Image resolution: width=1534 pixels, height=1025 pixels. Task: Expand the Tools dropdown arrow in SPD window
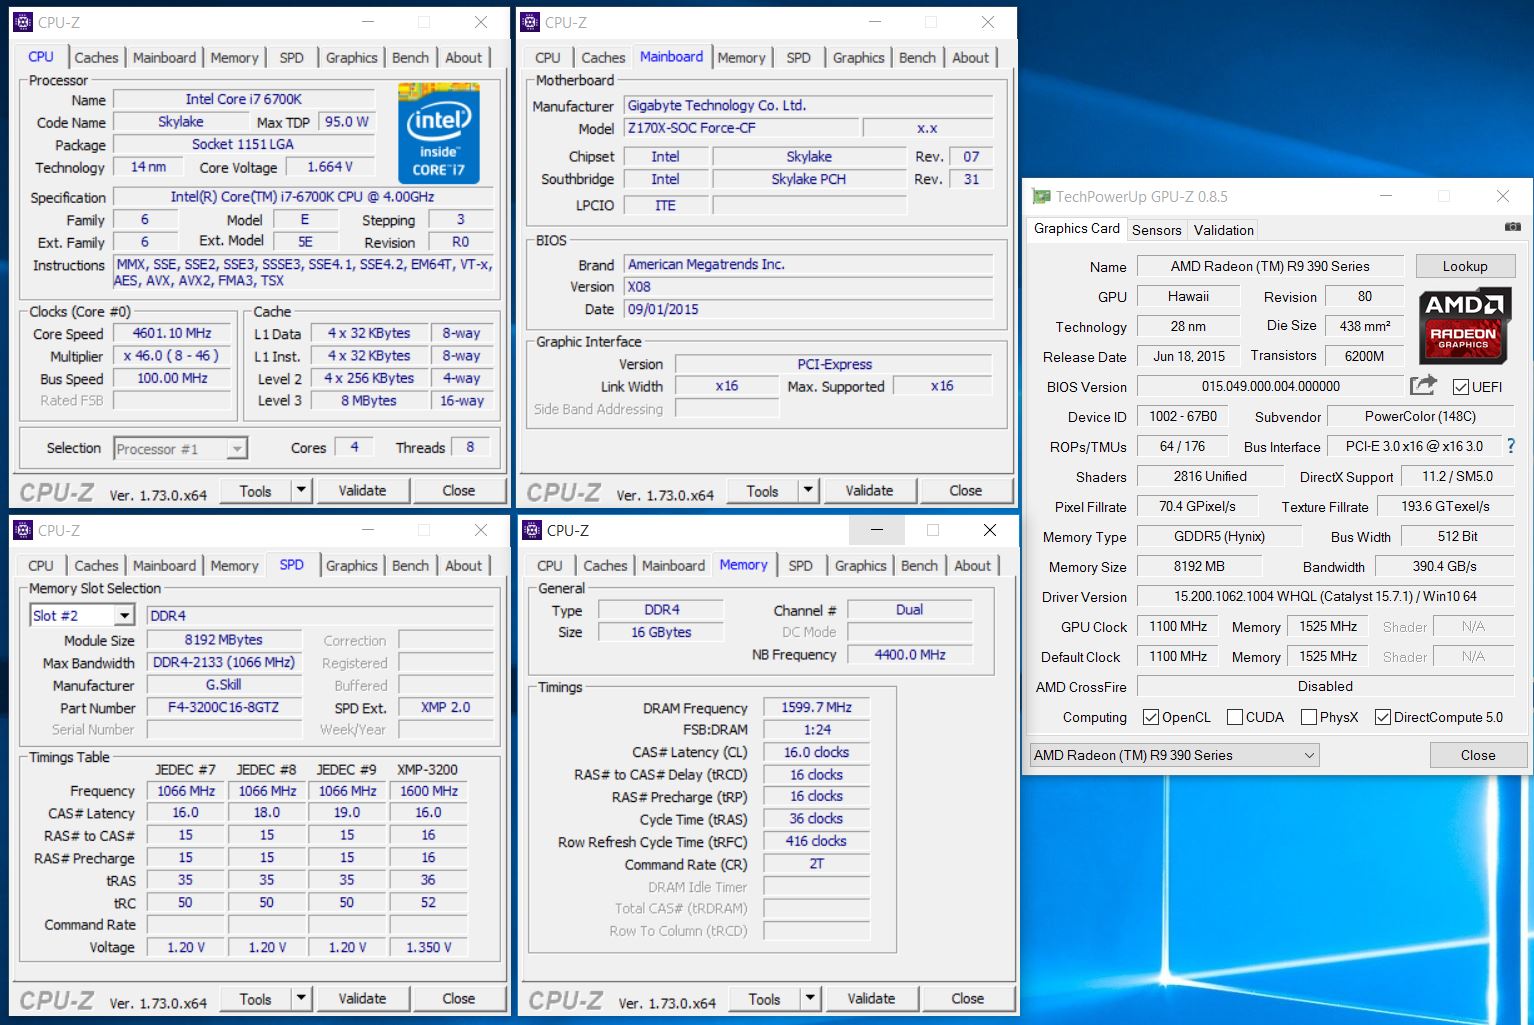point(301,998)
